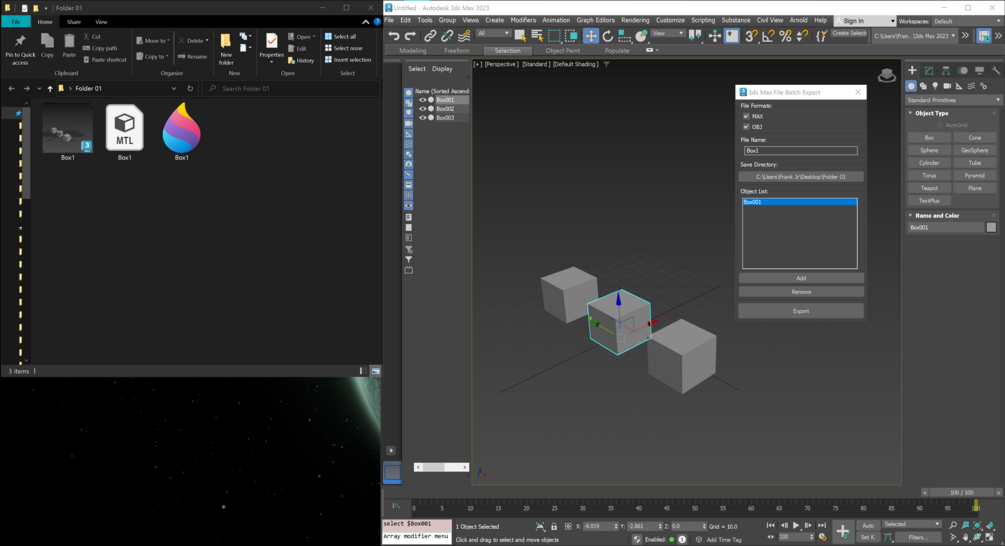Activate the Unlink Selection tool
Viewport: 1005px width, 546px height.
pos(447,36)
